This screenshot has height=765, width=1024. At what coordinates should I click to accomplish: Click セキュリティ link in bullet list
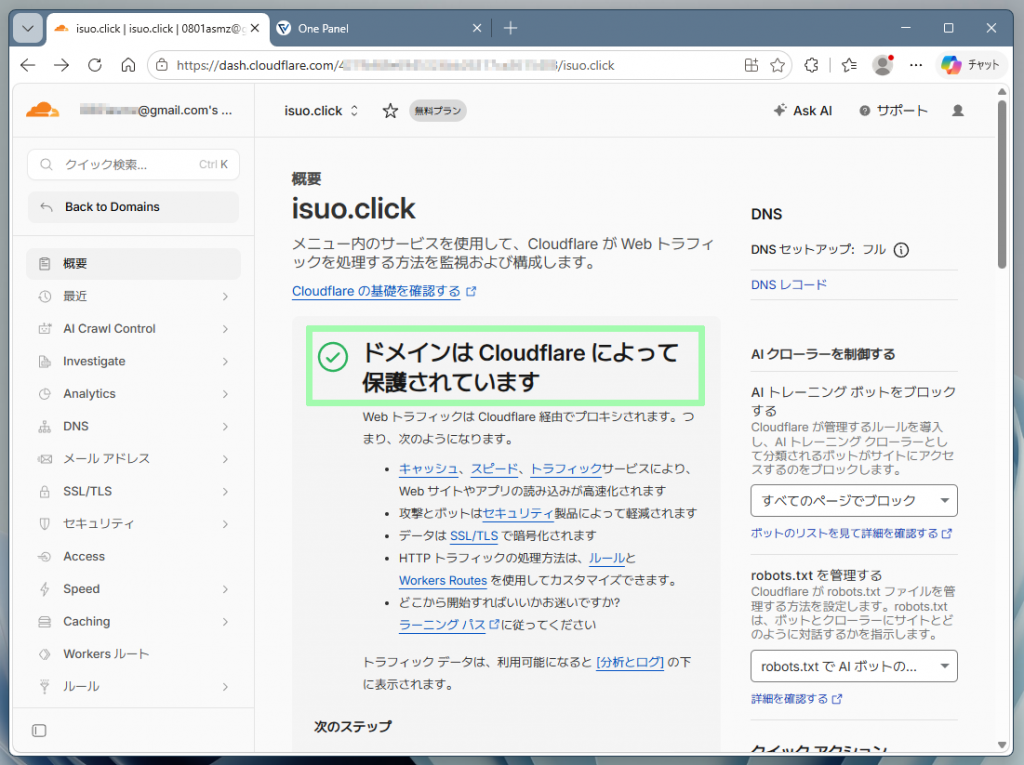[x=518, y=513]
